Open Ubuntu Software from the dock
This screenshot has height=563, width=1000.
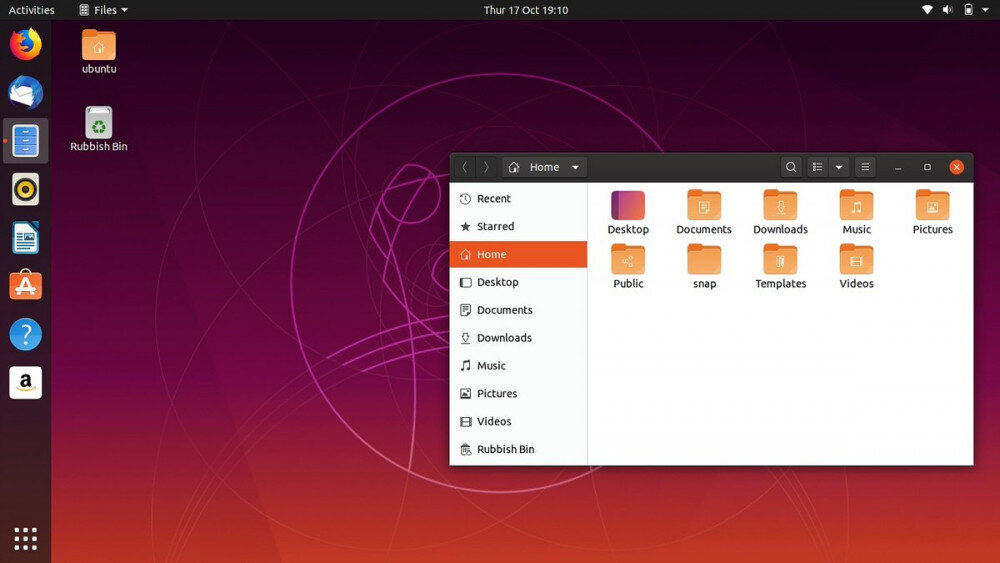pyautogui.click(x=26, y=285)
